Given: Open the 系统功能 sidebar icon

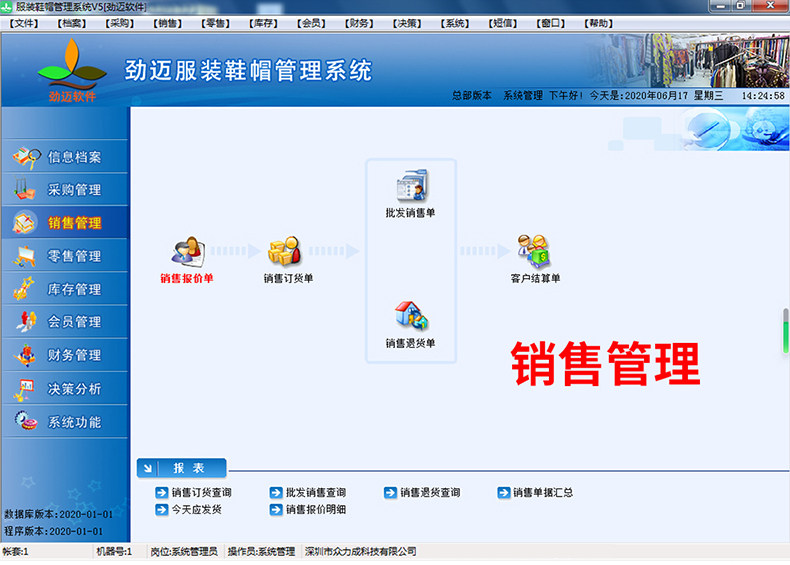Looking at the screenshot, I should click(26, 420).
